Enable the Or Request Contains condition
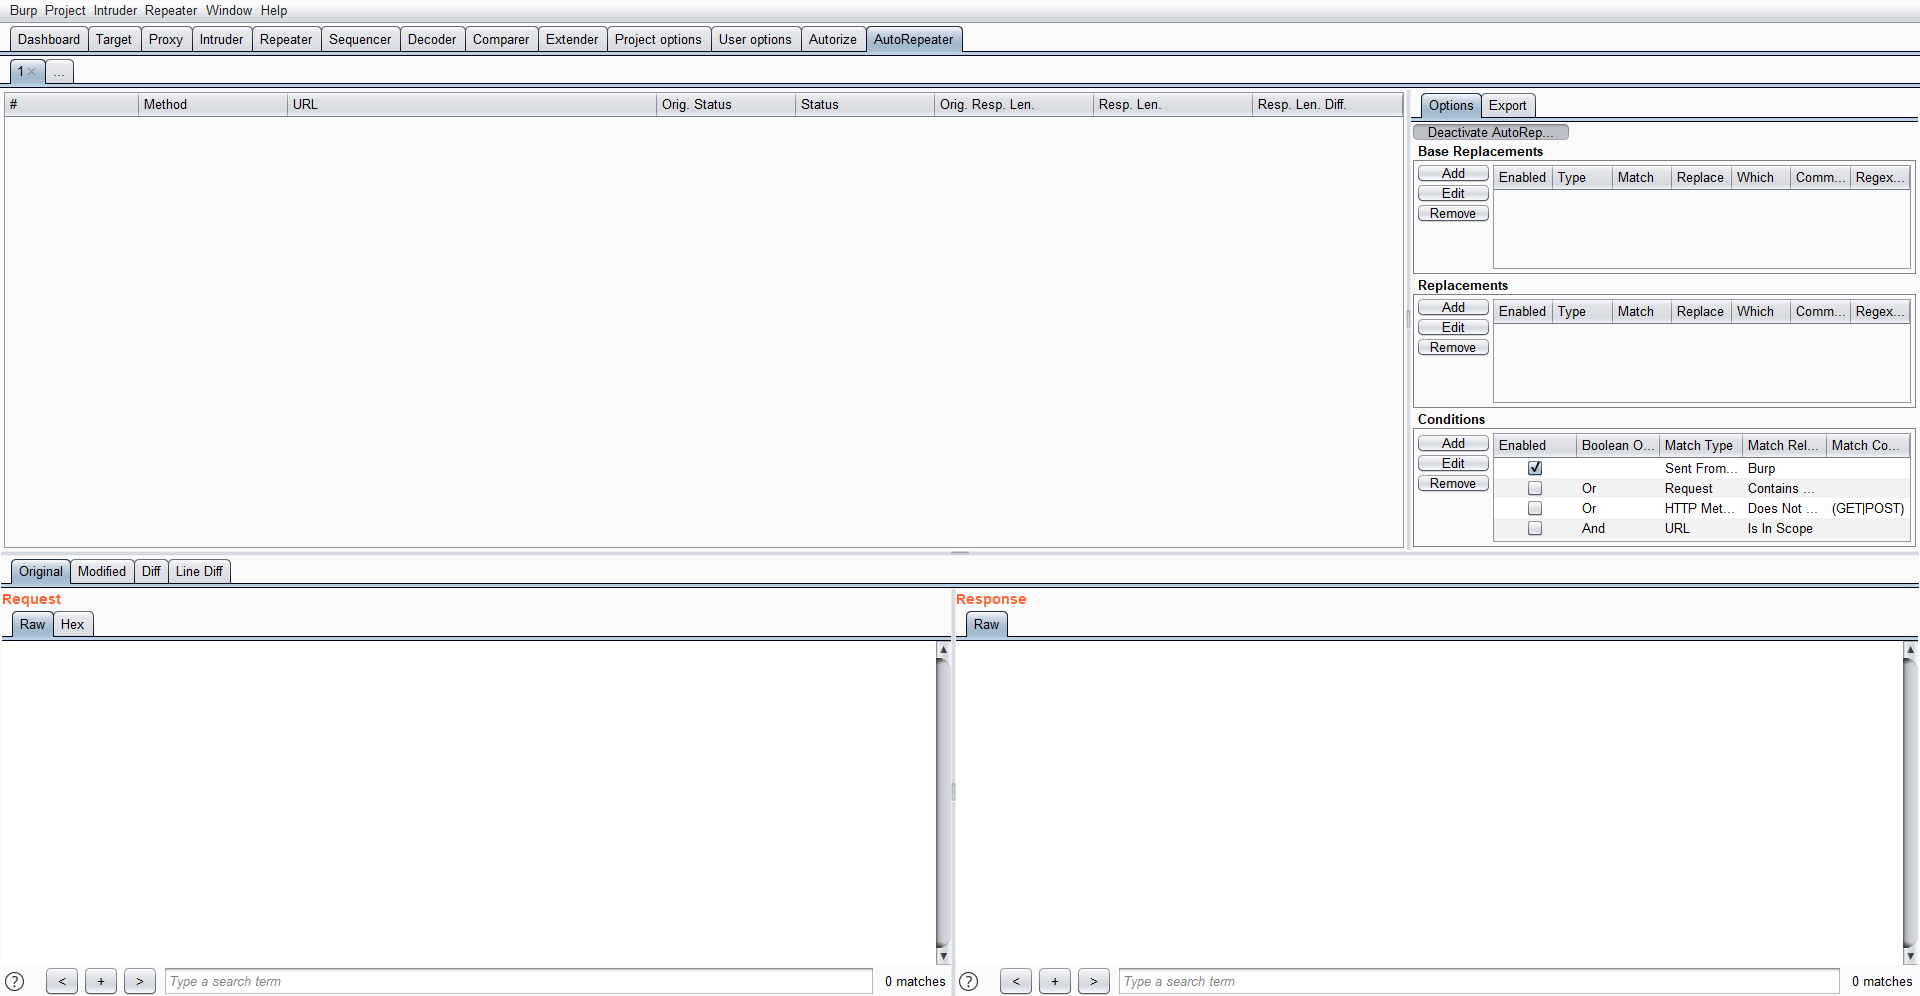1920x996 pixels. [x=1535, y=488]
